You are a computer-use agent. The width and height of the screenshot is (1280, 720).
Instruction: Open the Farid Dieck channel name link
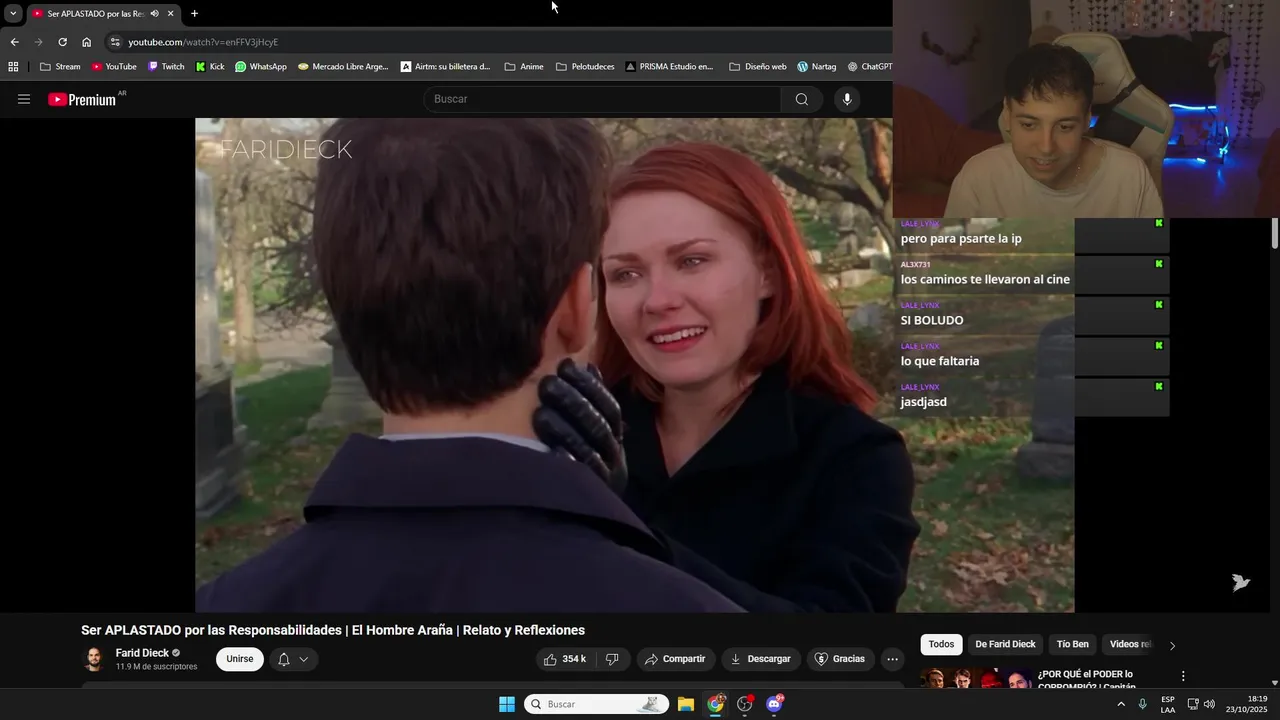click(x=142, y=653)
